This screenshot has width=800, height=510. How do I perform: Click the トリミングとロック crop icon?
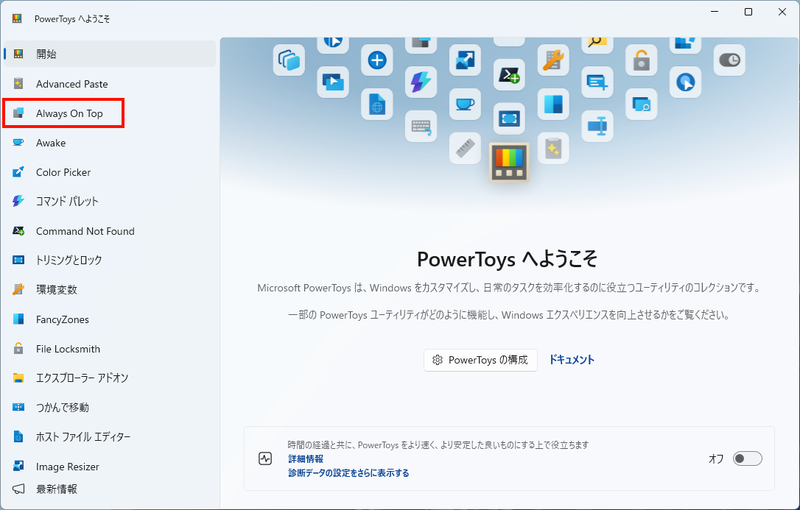[18, 260]
